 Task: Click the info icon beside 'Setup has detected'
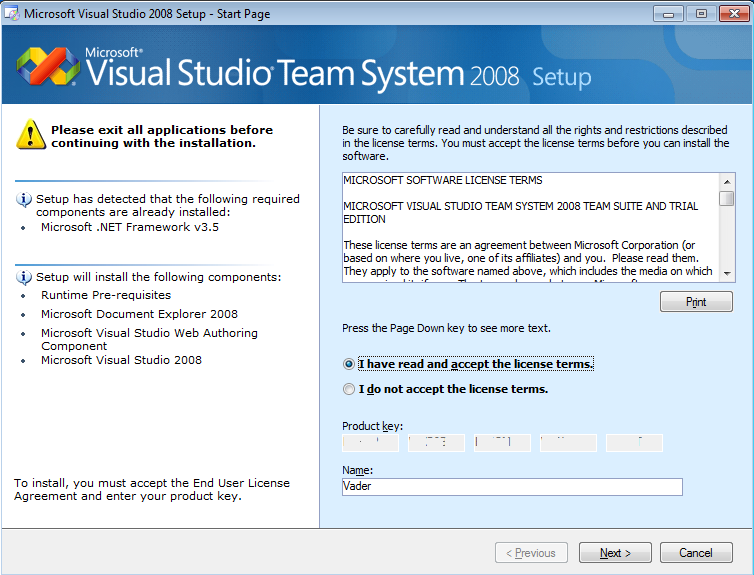click(x=24, y=199)
